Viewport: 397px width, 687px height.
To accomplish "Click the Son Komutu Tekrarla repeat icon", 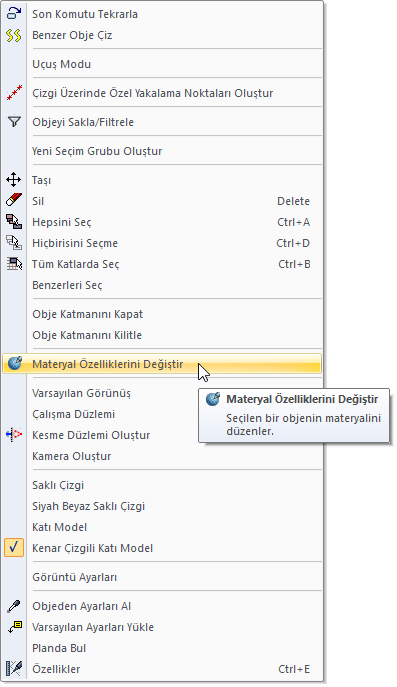I will [x=14, y=14].
